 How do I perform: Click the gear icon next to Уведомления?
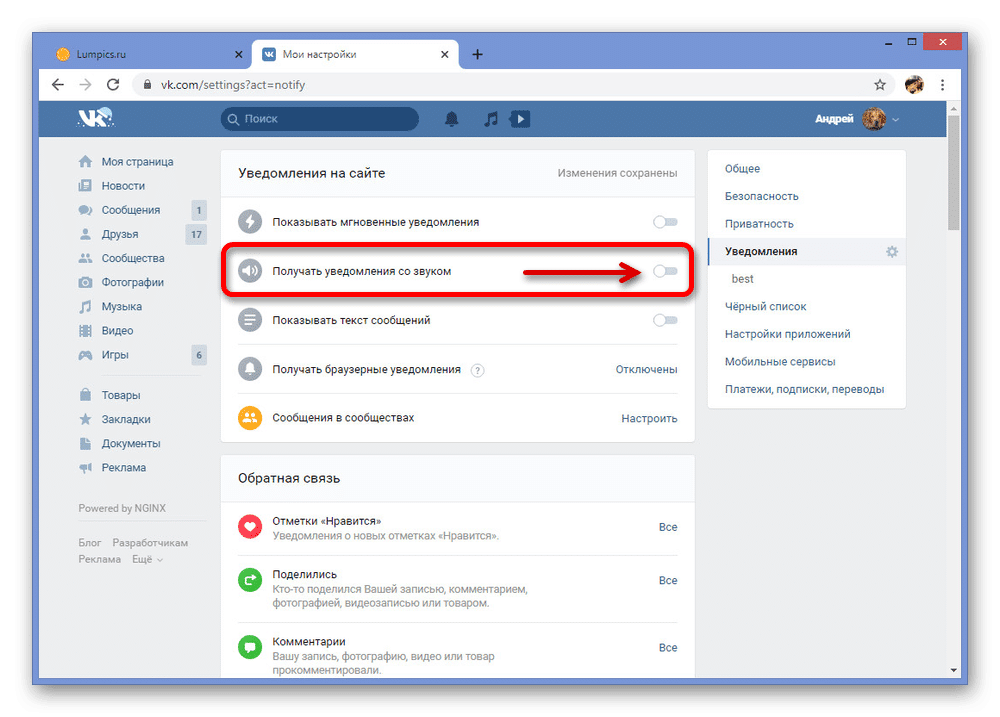[892, 252]
